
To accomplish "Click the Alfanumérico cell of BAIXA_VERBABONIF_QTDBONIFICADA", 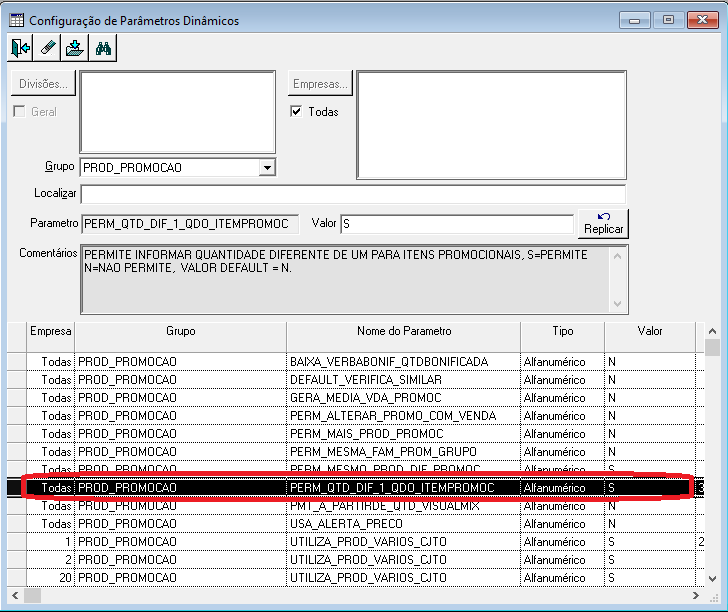I will (x=563, y=362).
